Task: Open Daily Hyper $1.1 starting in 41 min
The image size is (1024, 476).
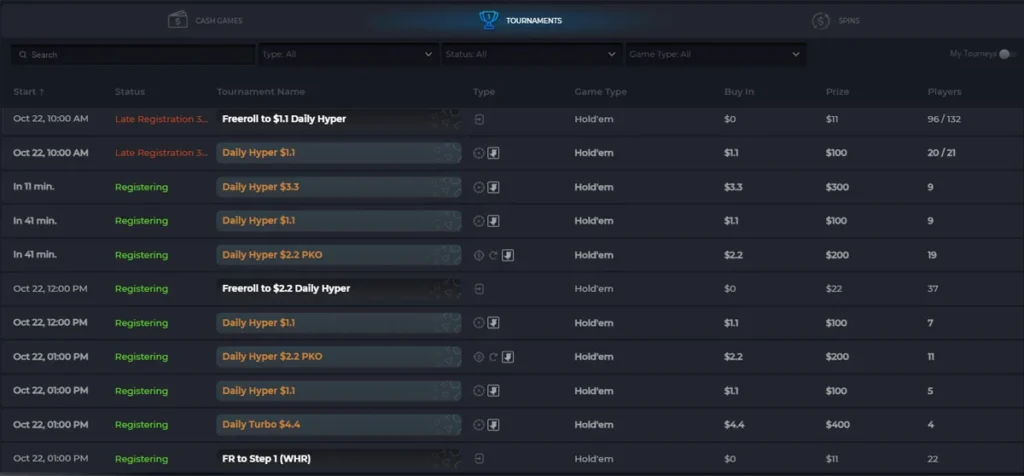Action: 339,221
